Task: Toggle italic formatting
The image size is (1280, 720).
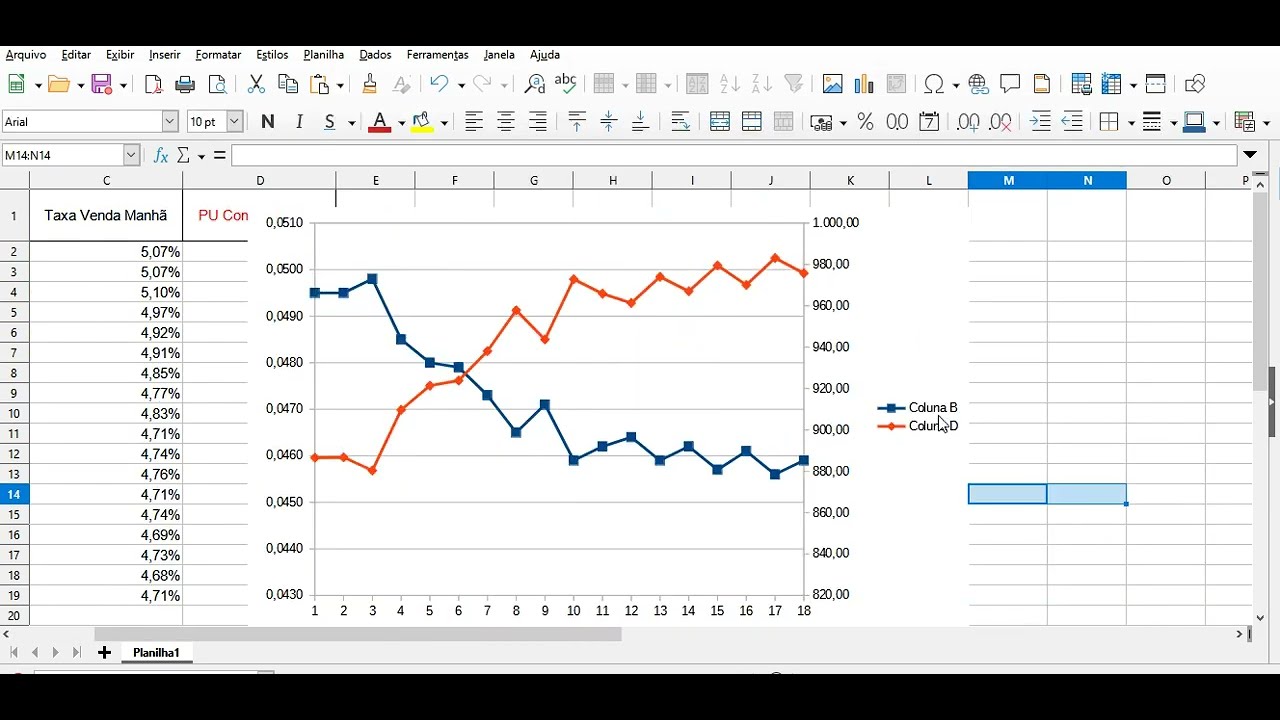Action: pos(299,122)
